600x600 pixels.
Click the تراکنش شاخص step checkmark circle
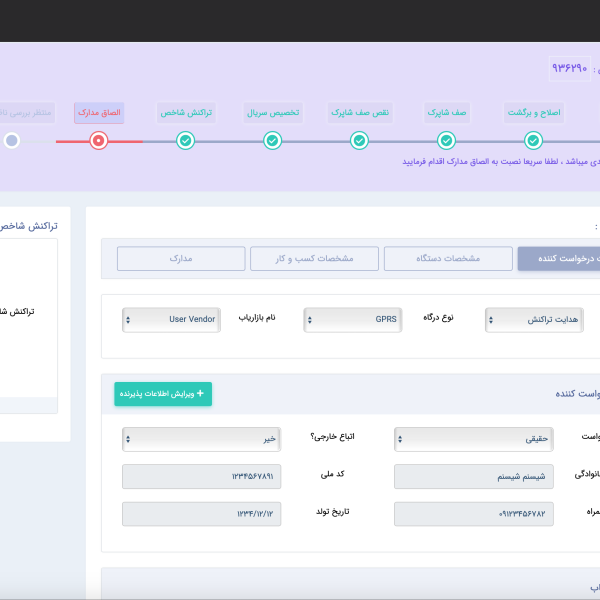point(185,141)
